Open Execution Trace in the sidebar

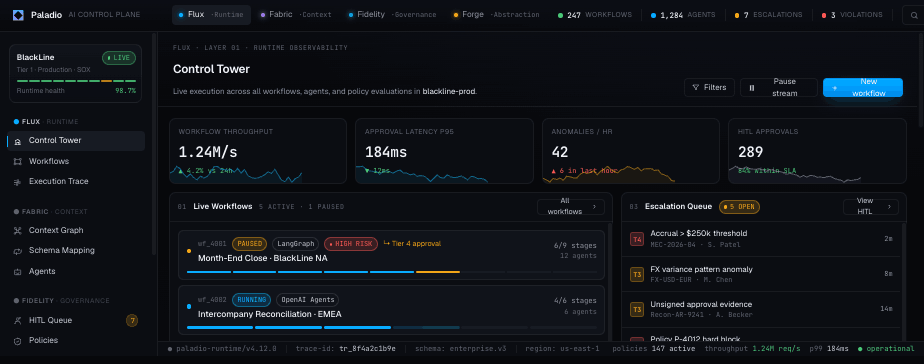[x=76, y=181]
